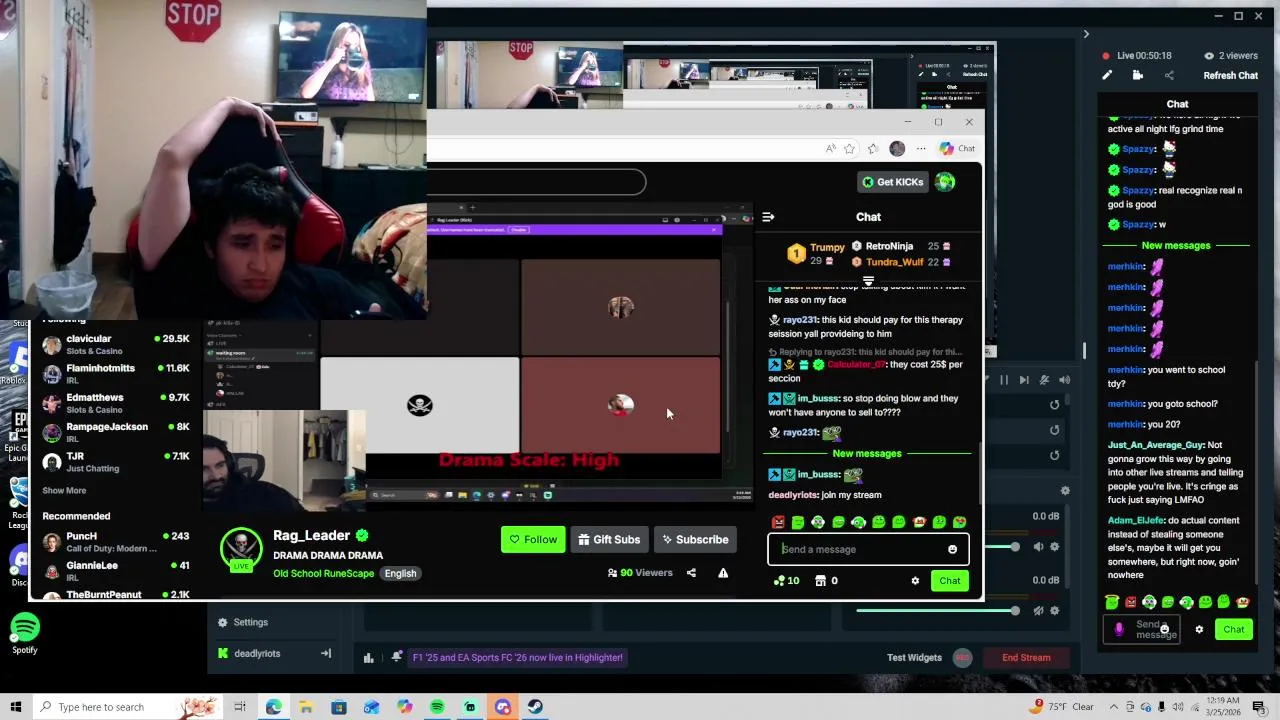Screen dimensions: 1280x720
Task: Select the Streamlabs Chat tab header
Action: pos(1177,104)
